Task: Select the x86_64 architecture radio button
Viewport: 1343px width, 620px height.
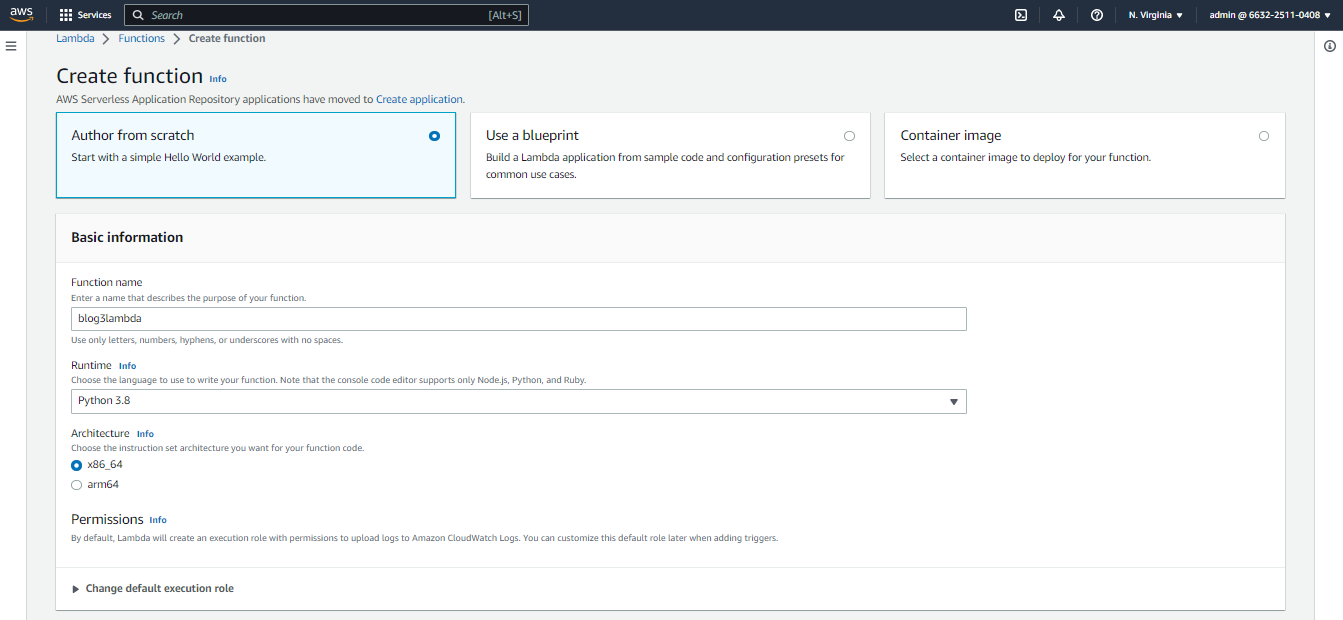Action: coord(77,465)
